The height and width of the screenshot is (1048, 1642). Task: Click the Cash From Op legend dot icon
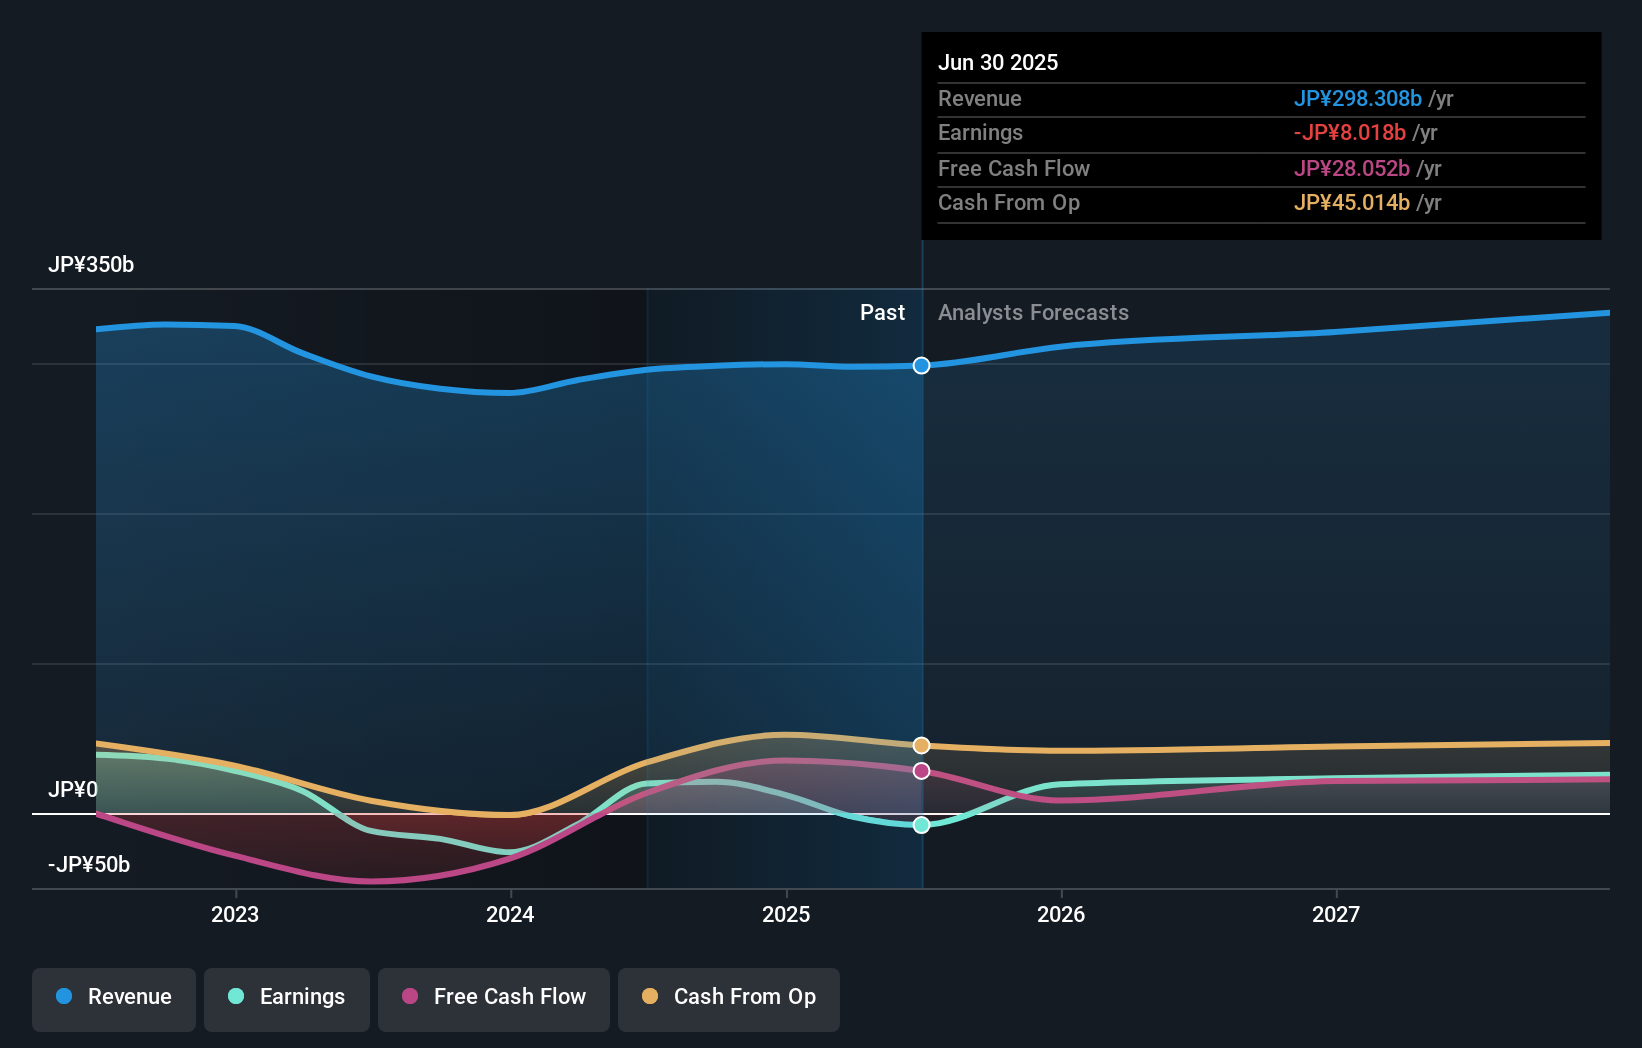point(651,997)
